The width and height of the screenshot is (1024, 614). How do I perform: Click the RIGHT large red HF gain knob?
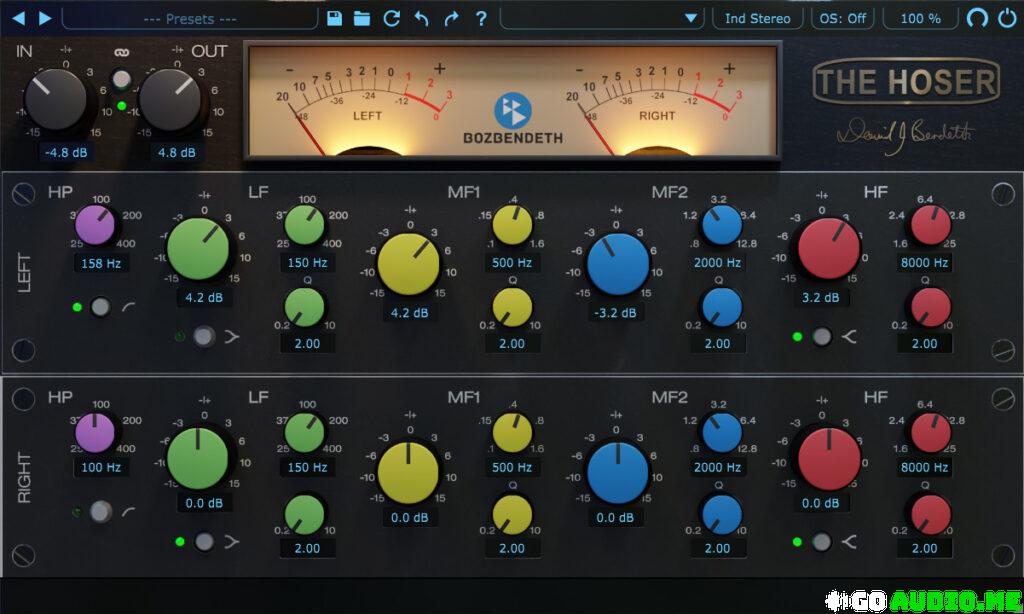coord(829,459)
